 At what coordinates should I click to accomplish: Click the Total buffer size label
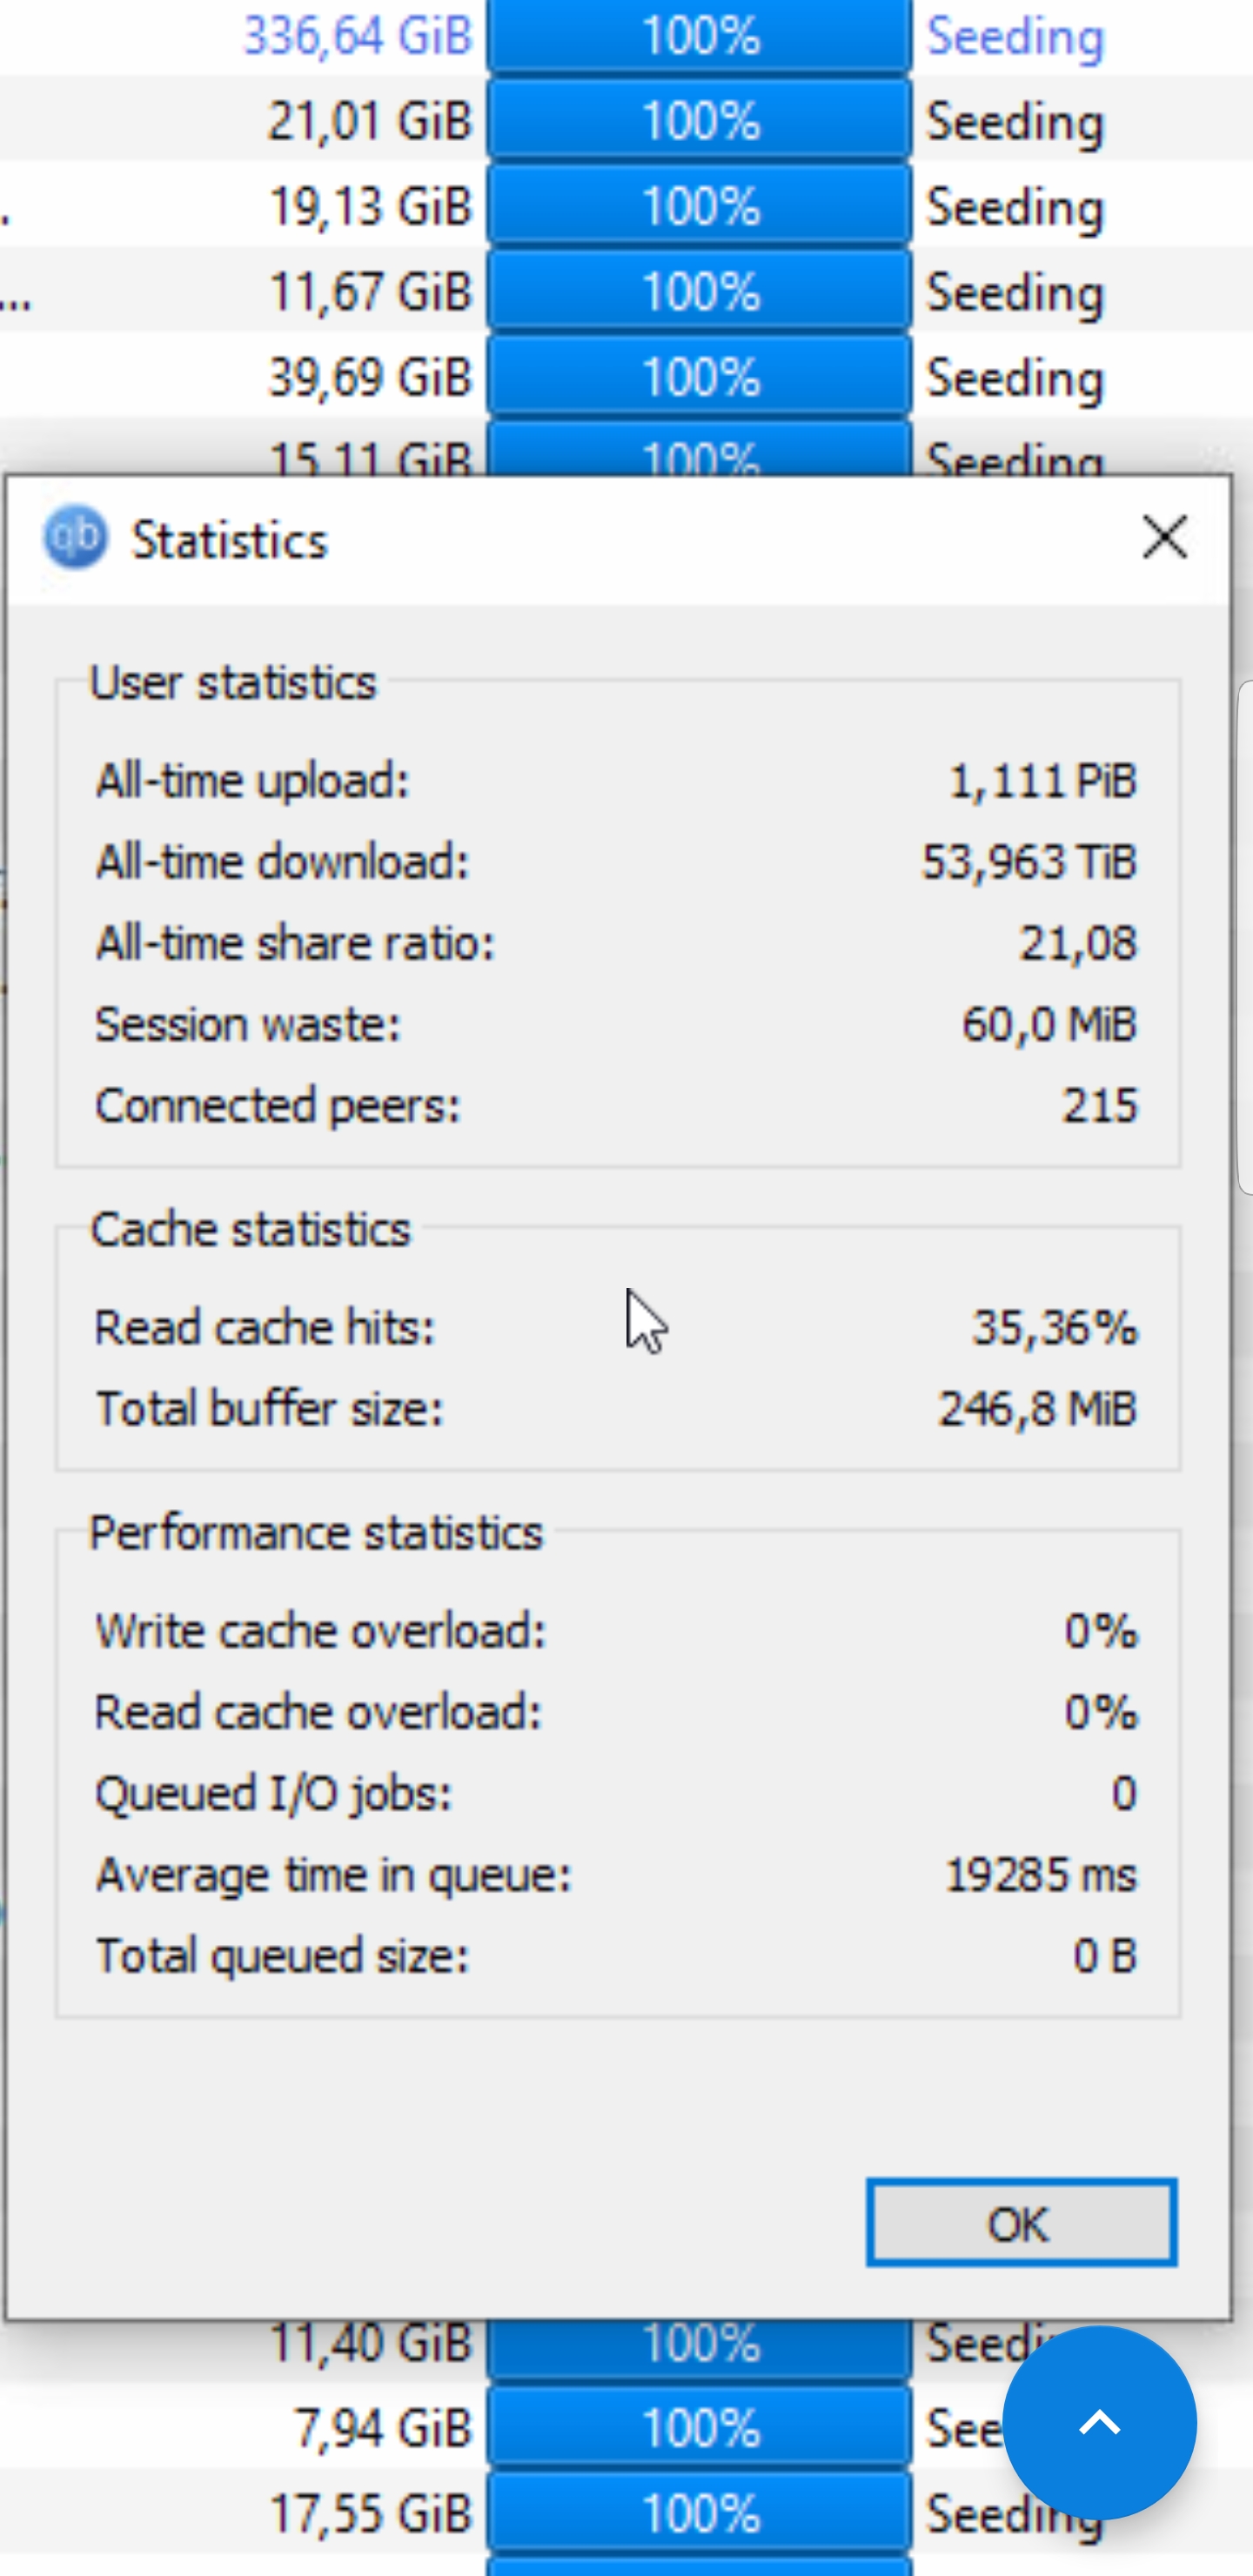[269, 1409]
